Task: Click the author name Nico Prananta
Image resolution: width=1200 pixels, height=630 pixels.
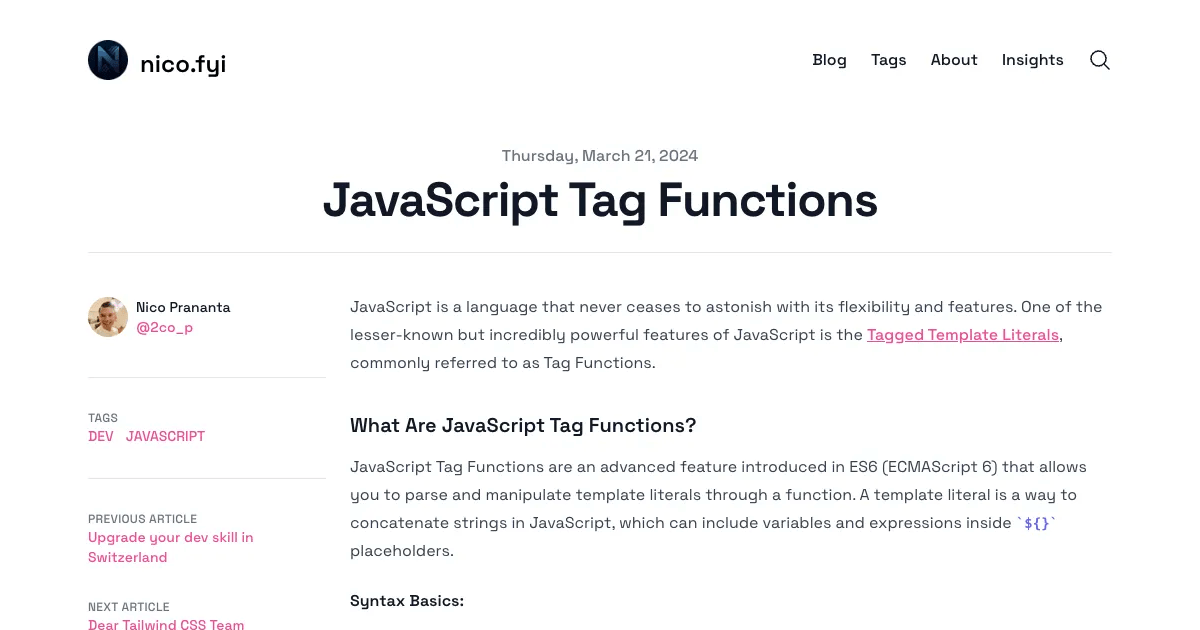Action: click(183, 307)
